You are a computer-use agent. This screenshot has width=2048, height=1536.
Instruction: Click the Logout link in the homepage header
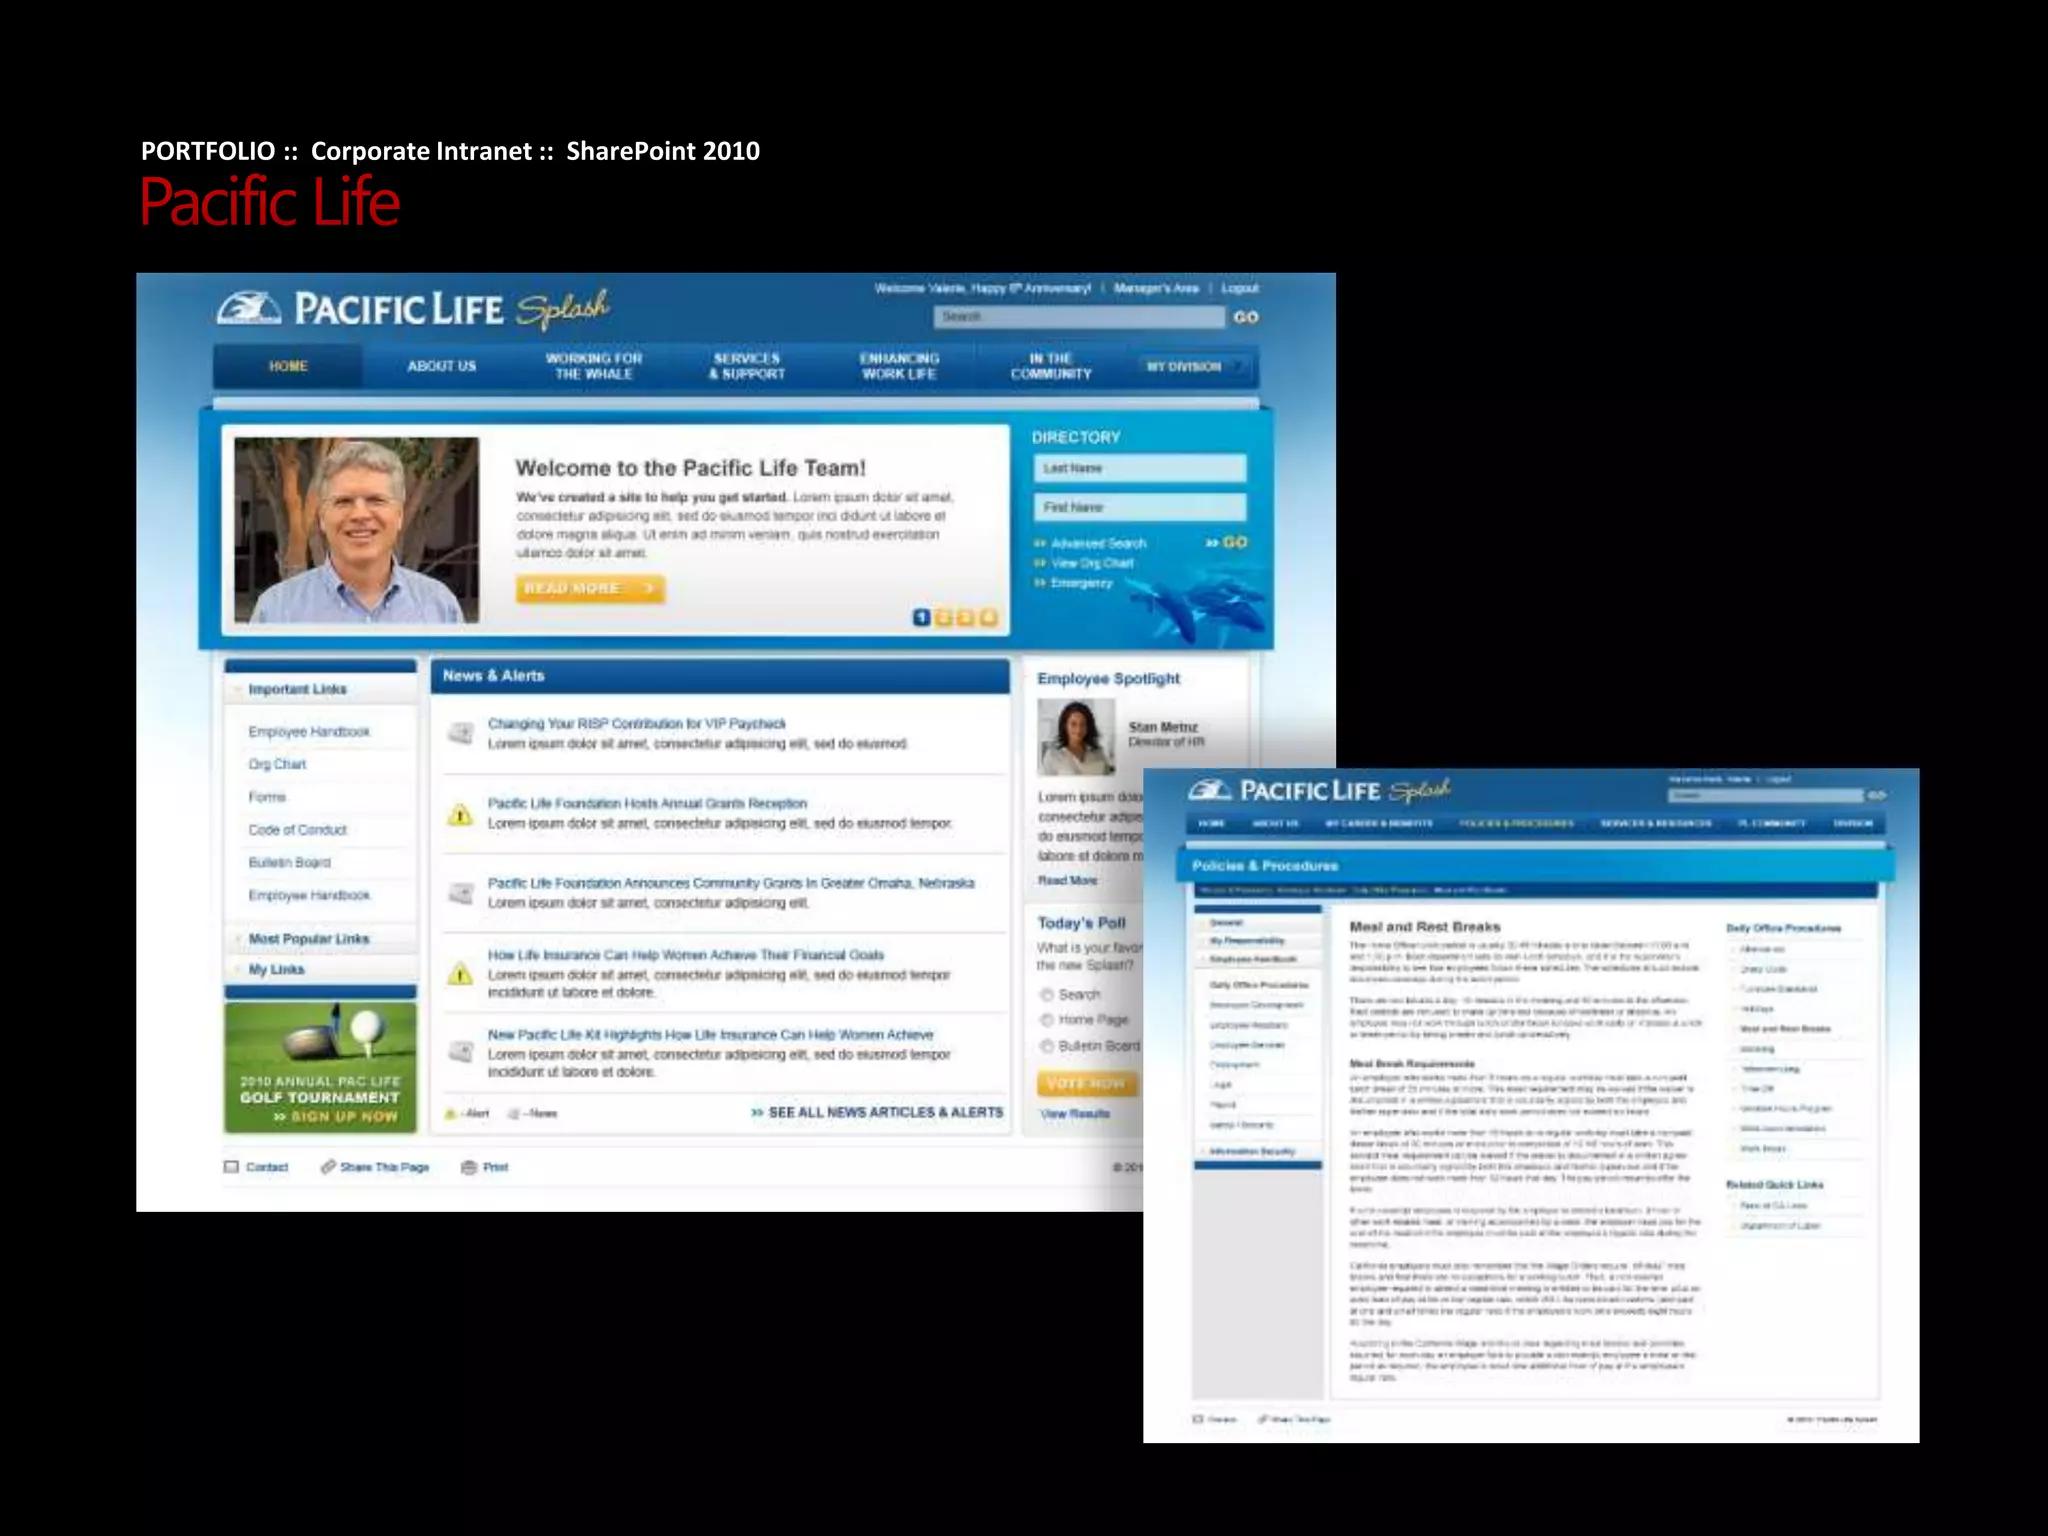click(1239, 288)
